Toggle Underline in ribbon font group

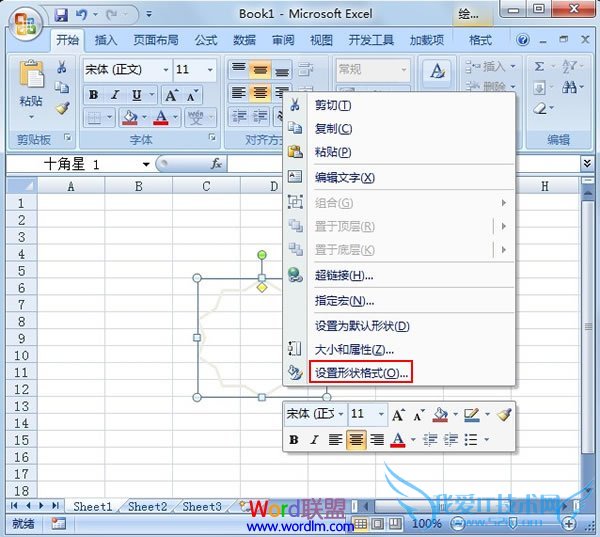[137, 95]
